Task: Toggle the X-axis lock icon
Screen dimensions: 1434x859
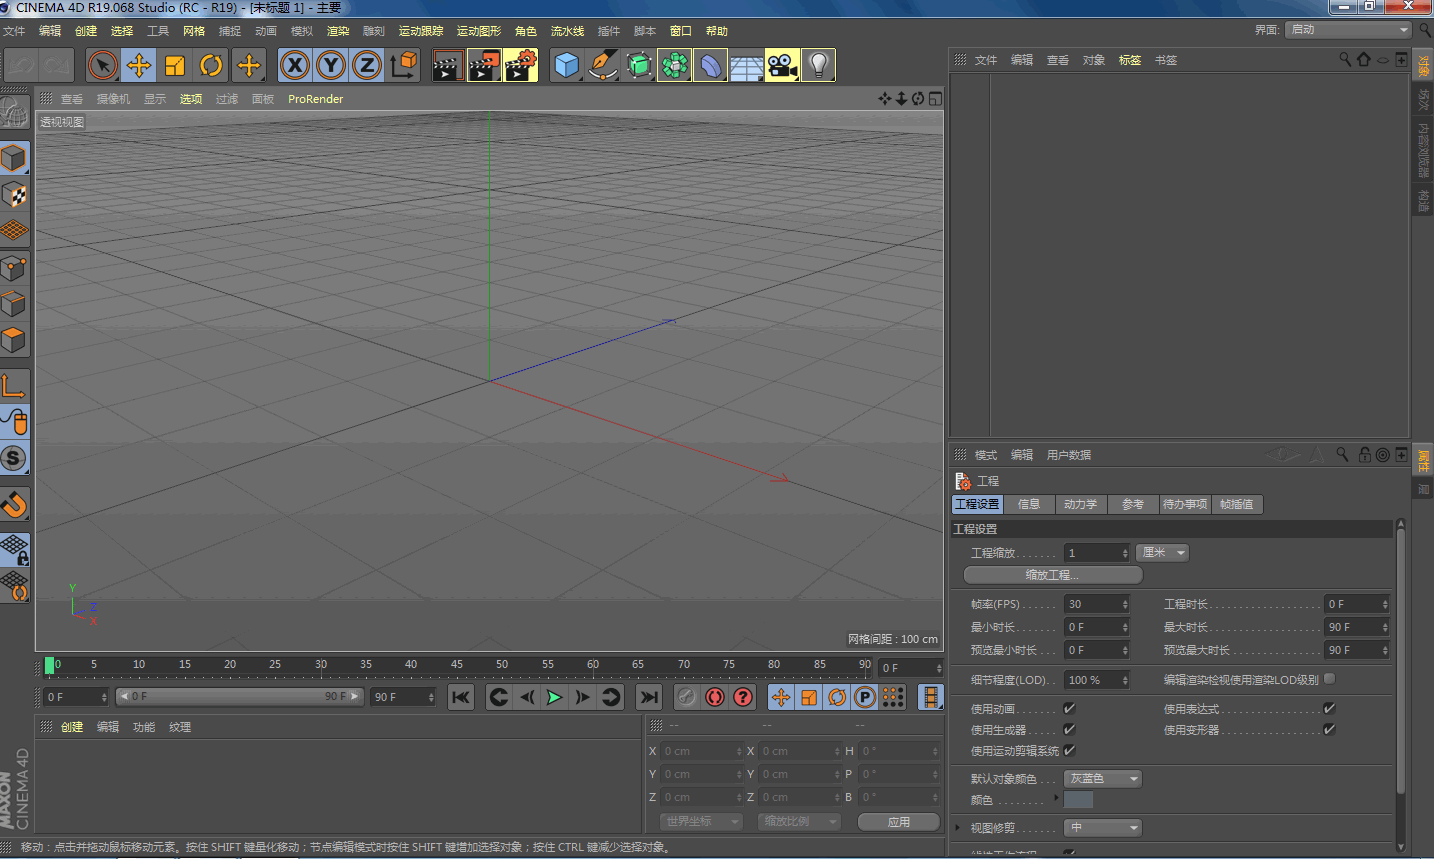Action: click(294, 66)
